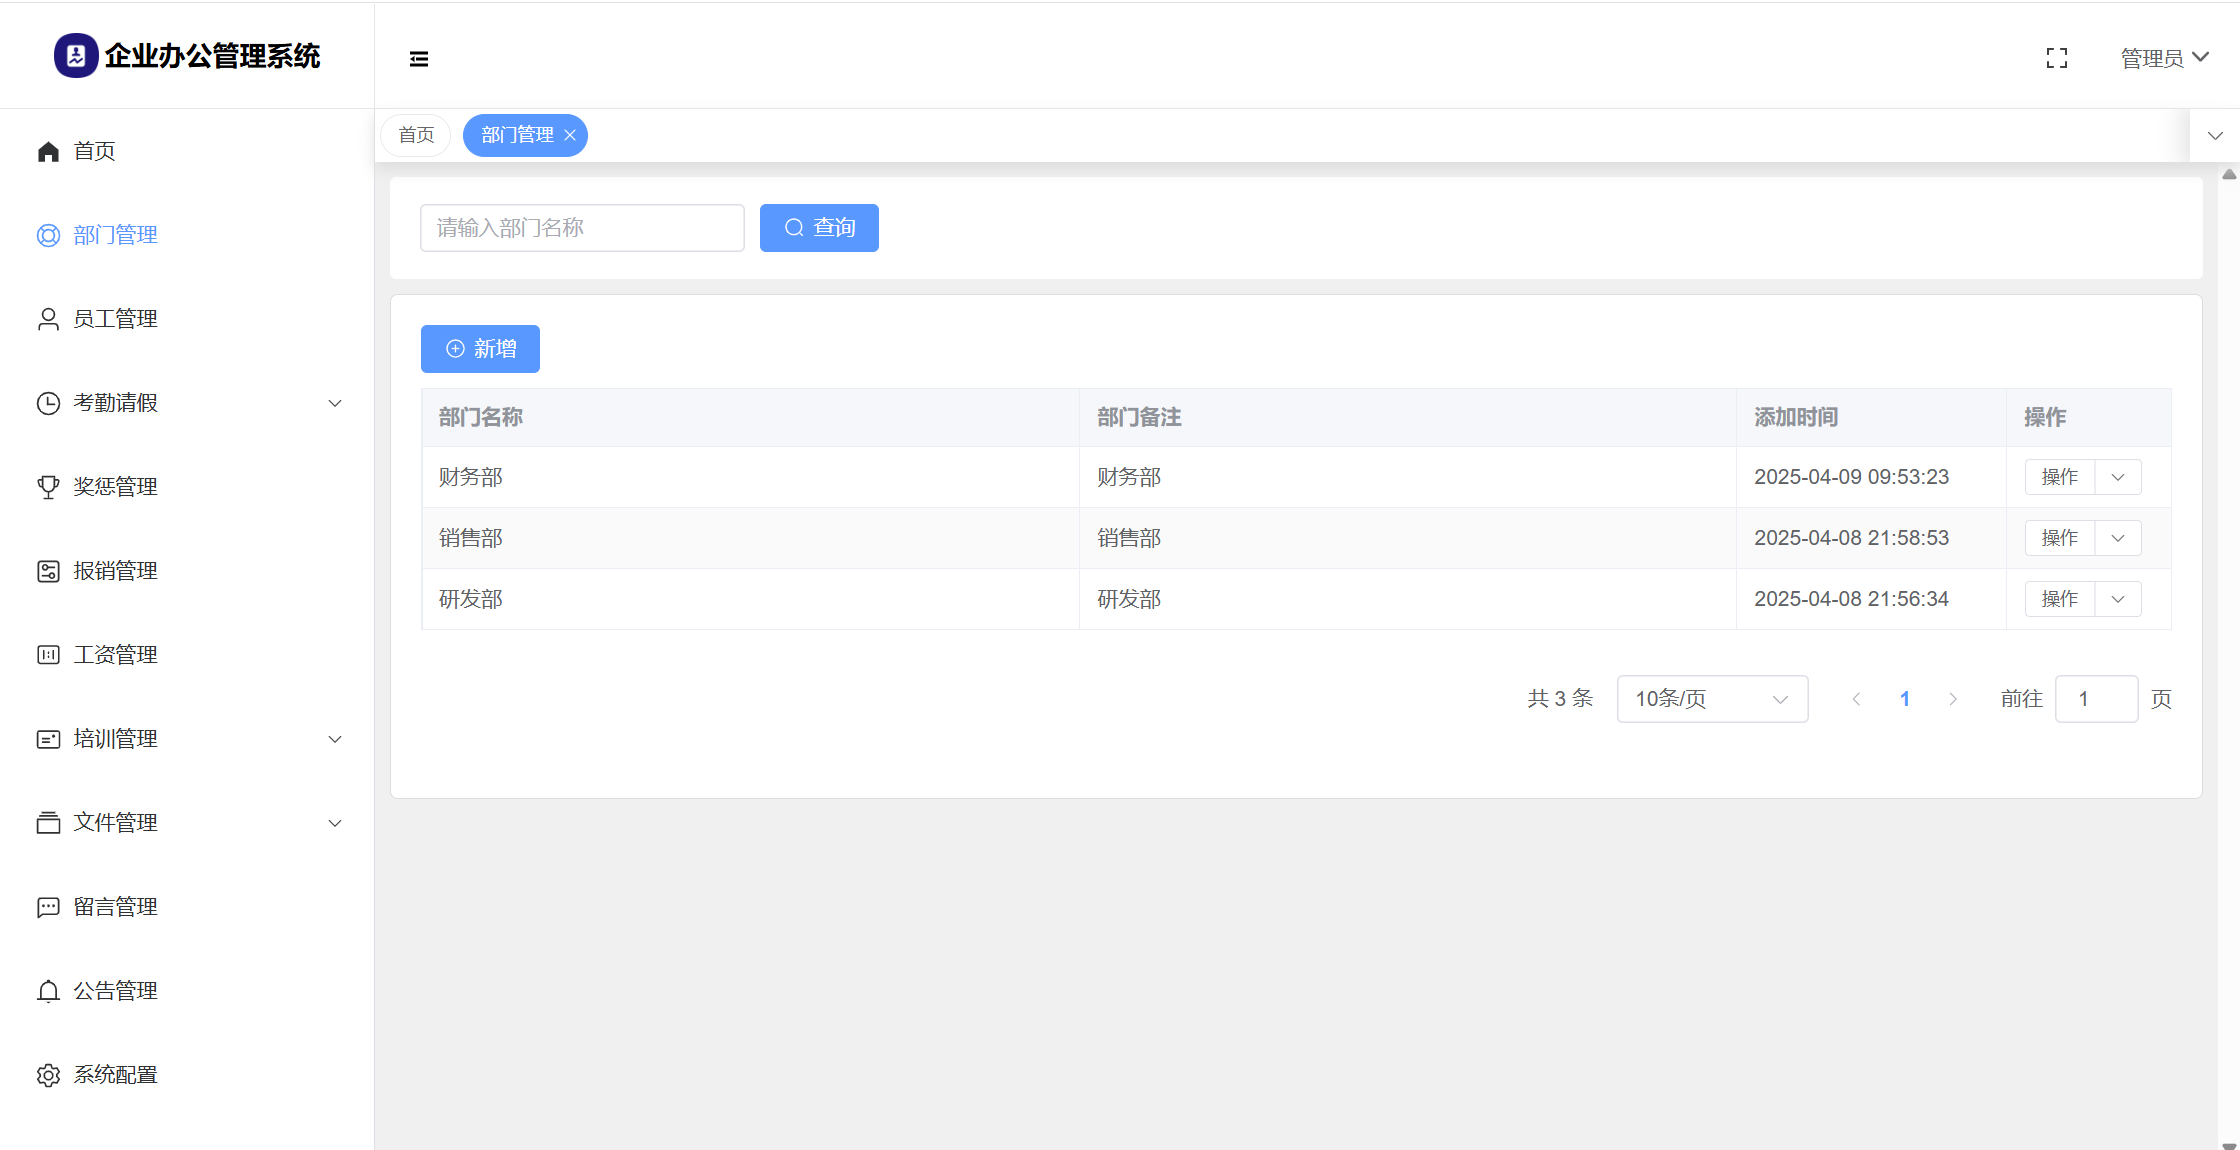Open the 10条/页 page size dropdown
The image size is (2240, 1150).
coord(1711,699)
